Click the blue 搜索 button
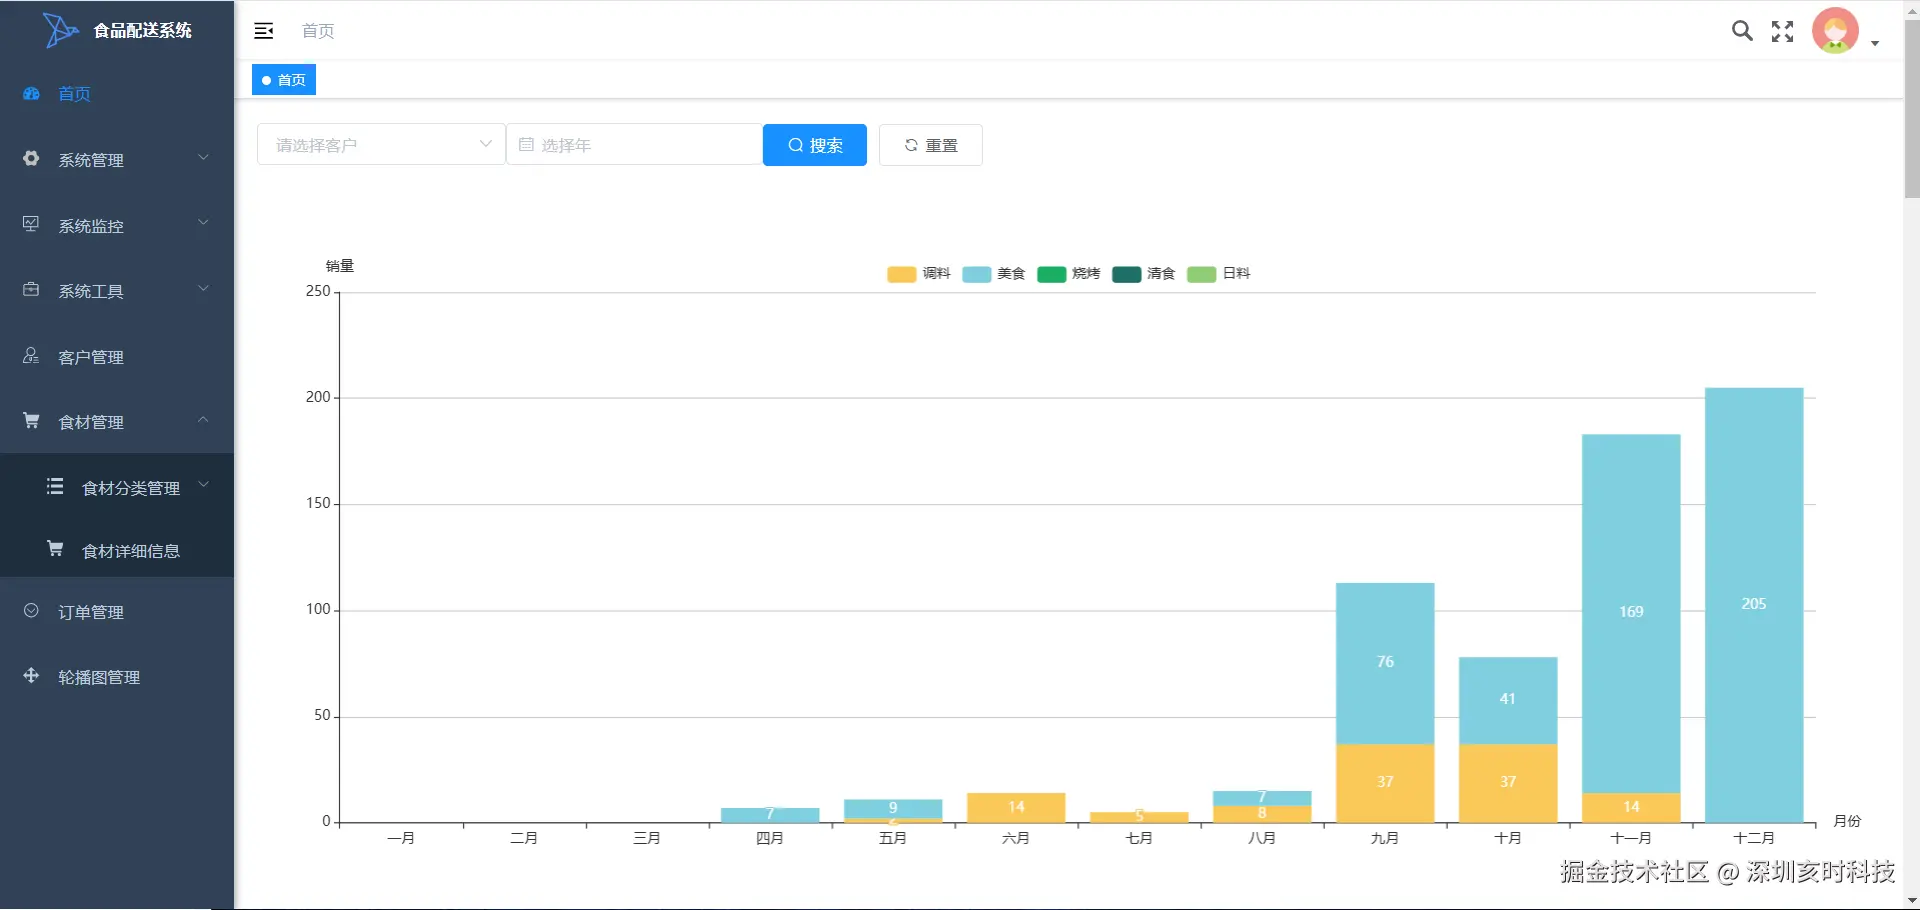This screenshot has width=1920, height=910. tap(814, 145)
